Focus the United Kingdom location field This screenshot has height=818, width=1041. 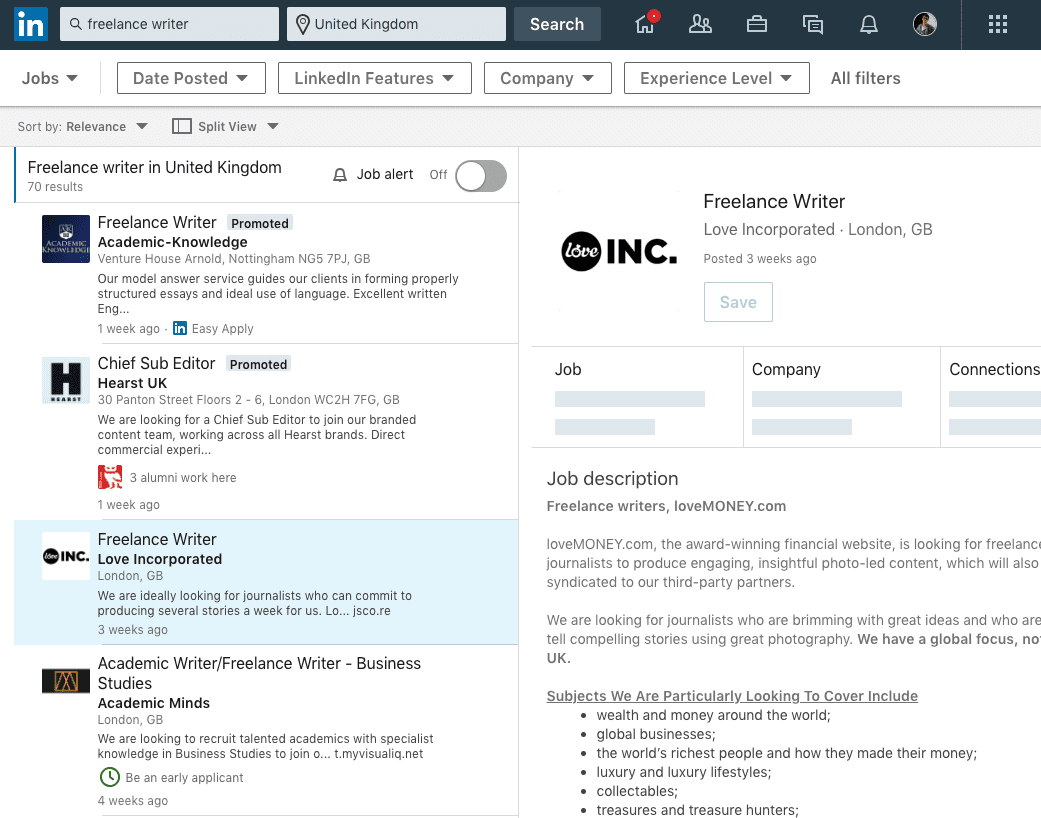tap(396, 24)
